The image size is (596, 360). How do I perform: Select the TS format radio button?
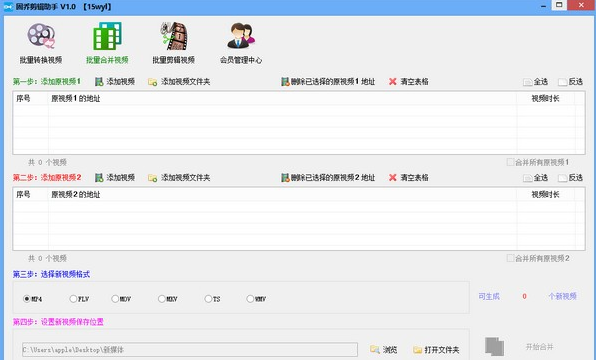[x=208, y=299]
